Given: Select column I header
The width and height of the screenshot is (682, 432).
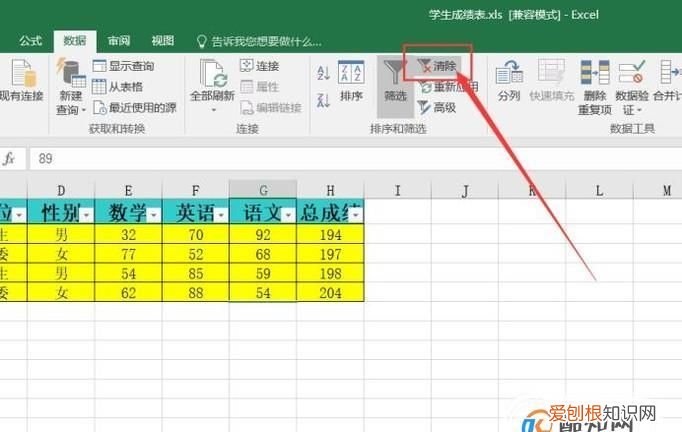Looking at the screenshot, I should click(x=398, y=190).
